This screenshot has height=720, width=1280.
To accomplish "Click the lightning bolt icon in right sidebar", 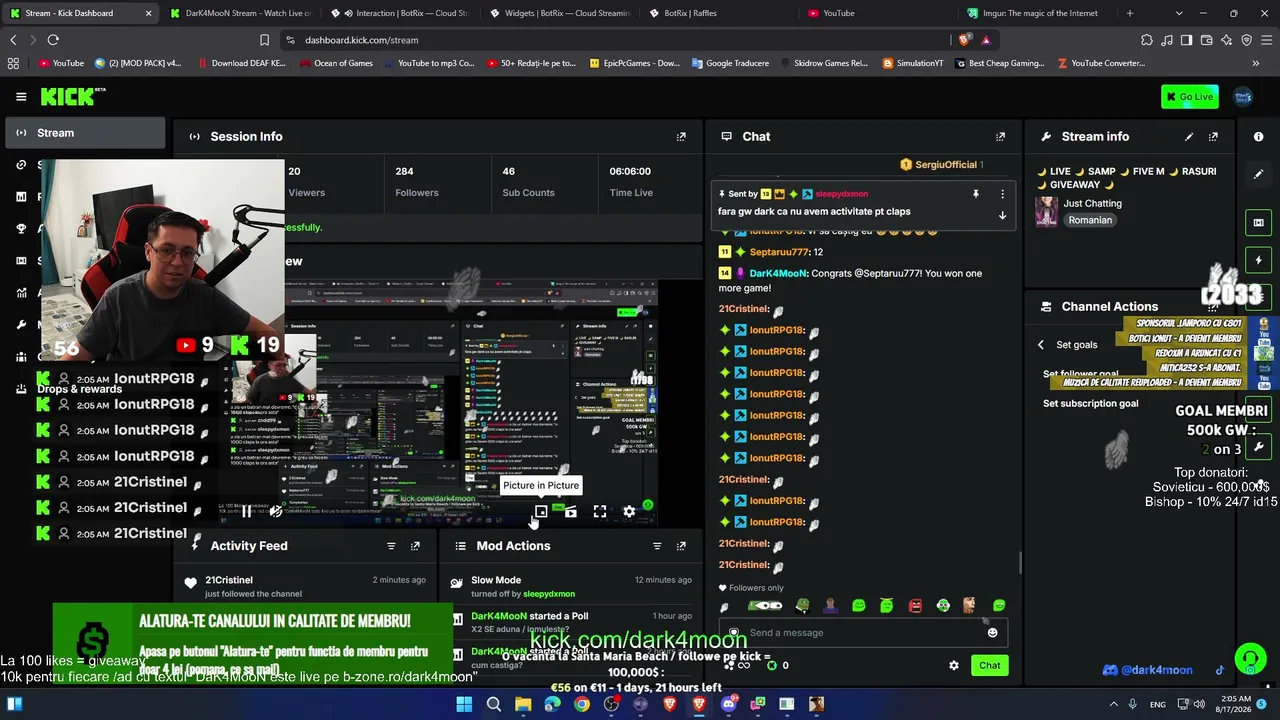I will [1258, 260].
